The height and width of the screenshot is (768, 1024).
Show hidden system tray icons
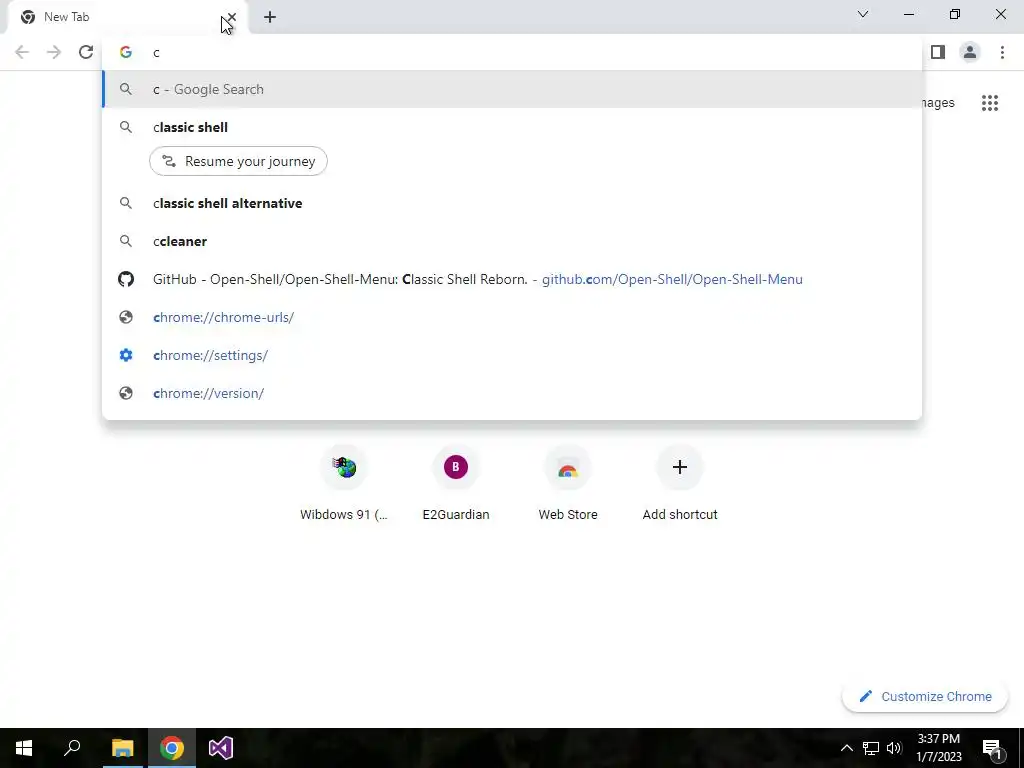tap(846, 748)
